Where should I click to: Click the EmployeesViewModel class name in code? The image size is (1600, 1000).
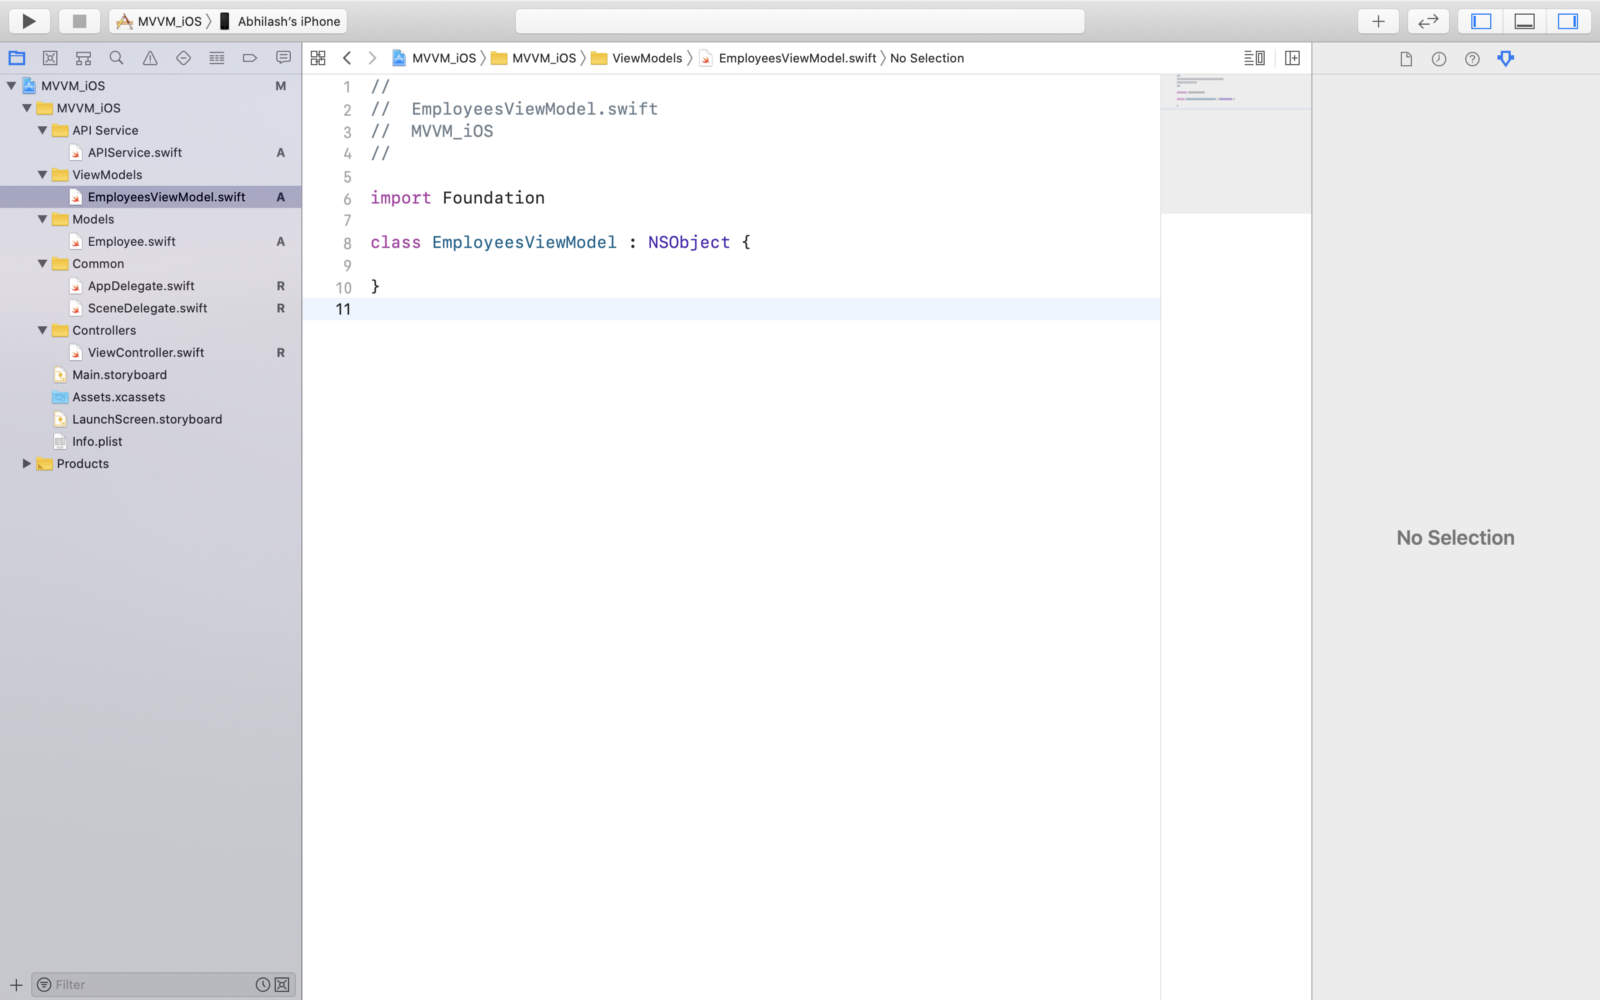524,242
